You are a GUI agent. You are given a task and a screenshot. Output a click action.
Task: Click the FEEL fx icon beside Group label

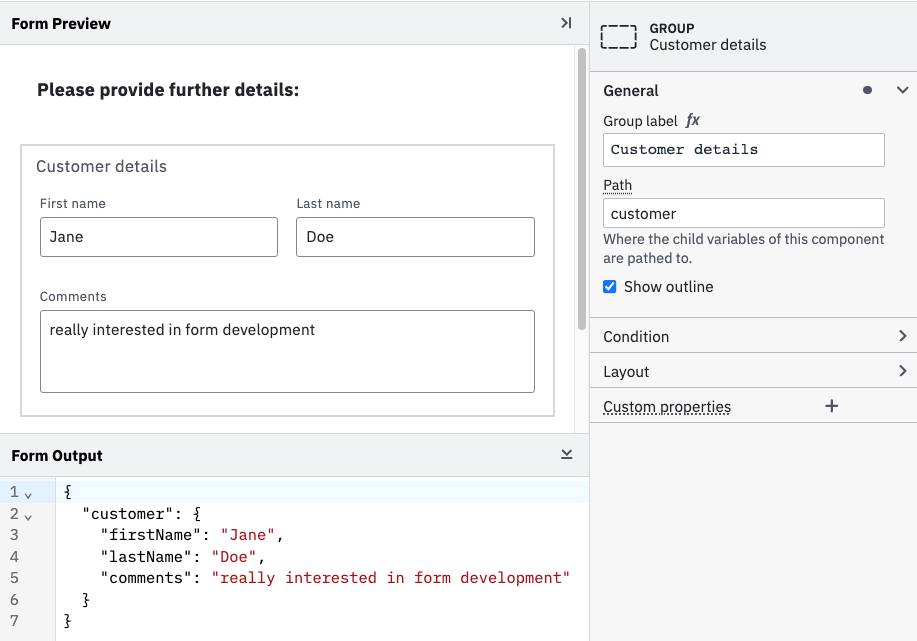pos(692,120)
